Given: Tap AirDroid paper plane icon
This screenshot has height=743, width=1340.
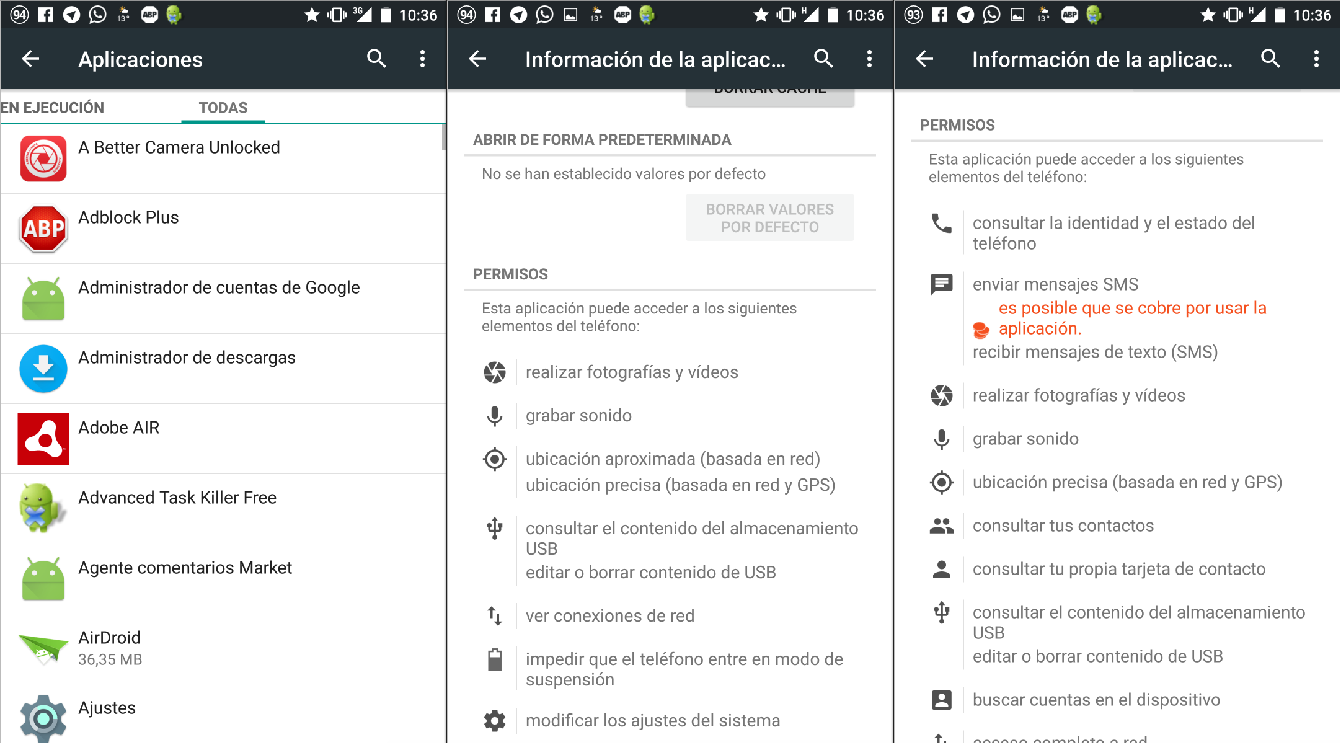Looking at the screenshot, I should (43, 649).
